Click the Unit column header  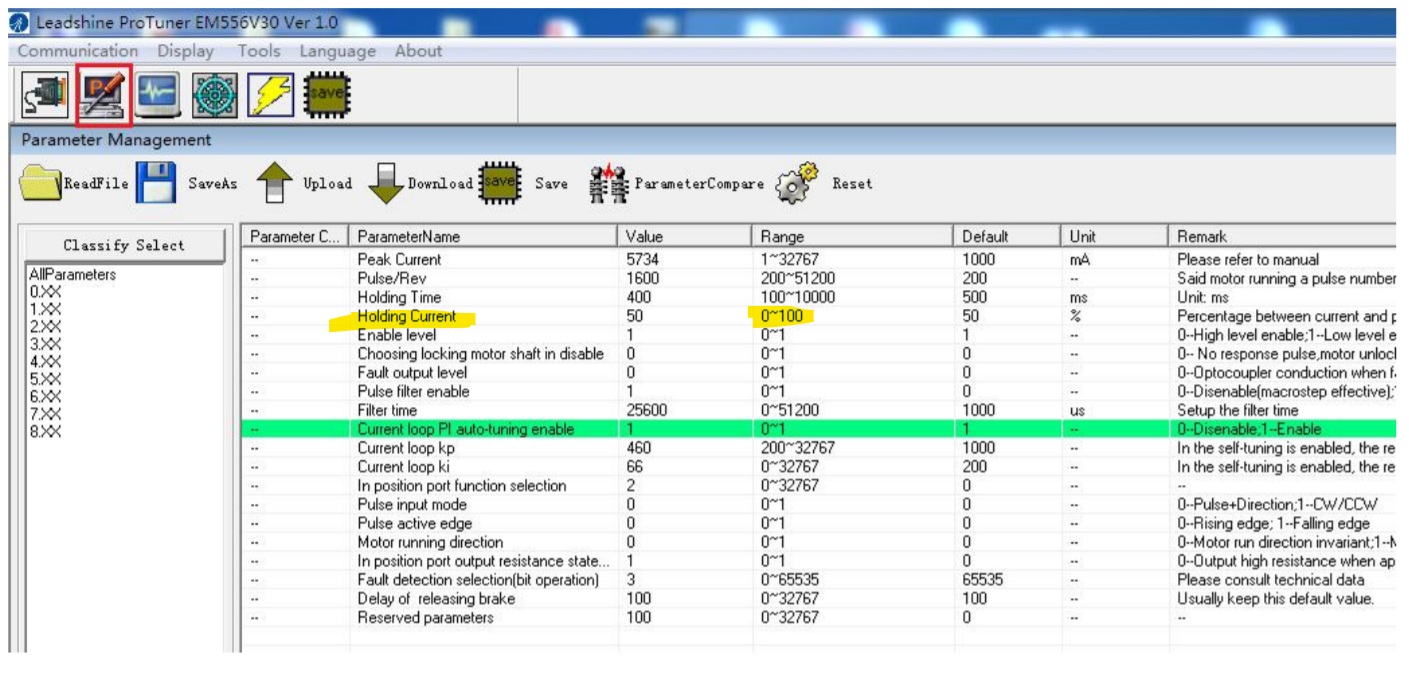(x=1115, y=237)
